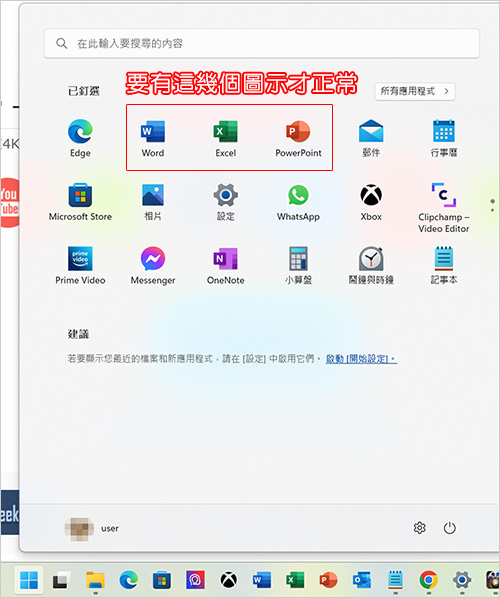Open Word from the taskbar
Viewport: 500px width, 598px height.
pyautogui.click(x=262, y=580)
